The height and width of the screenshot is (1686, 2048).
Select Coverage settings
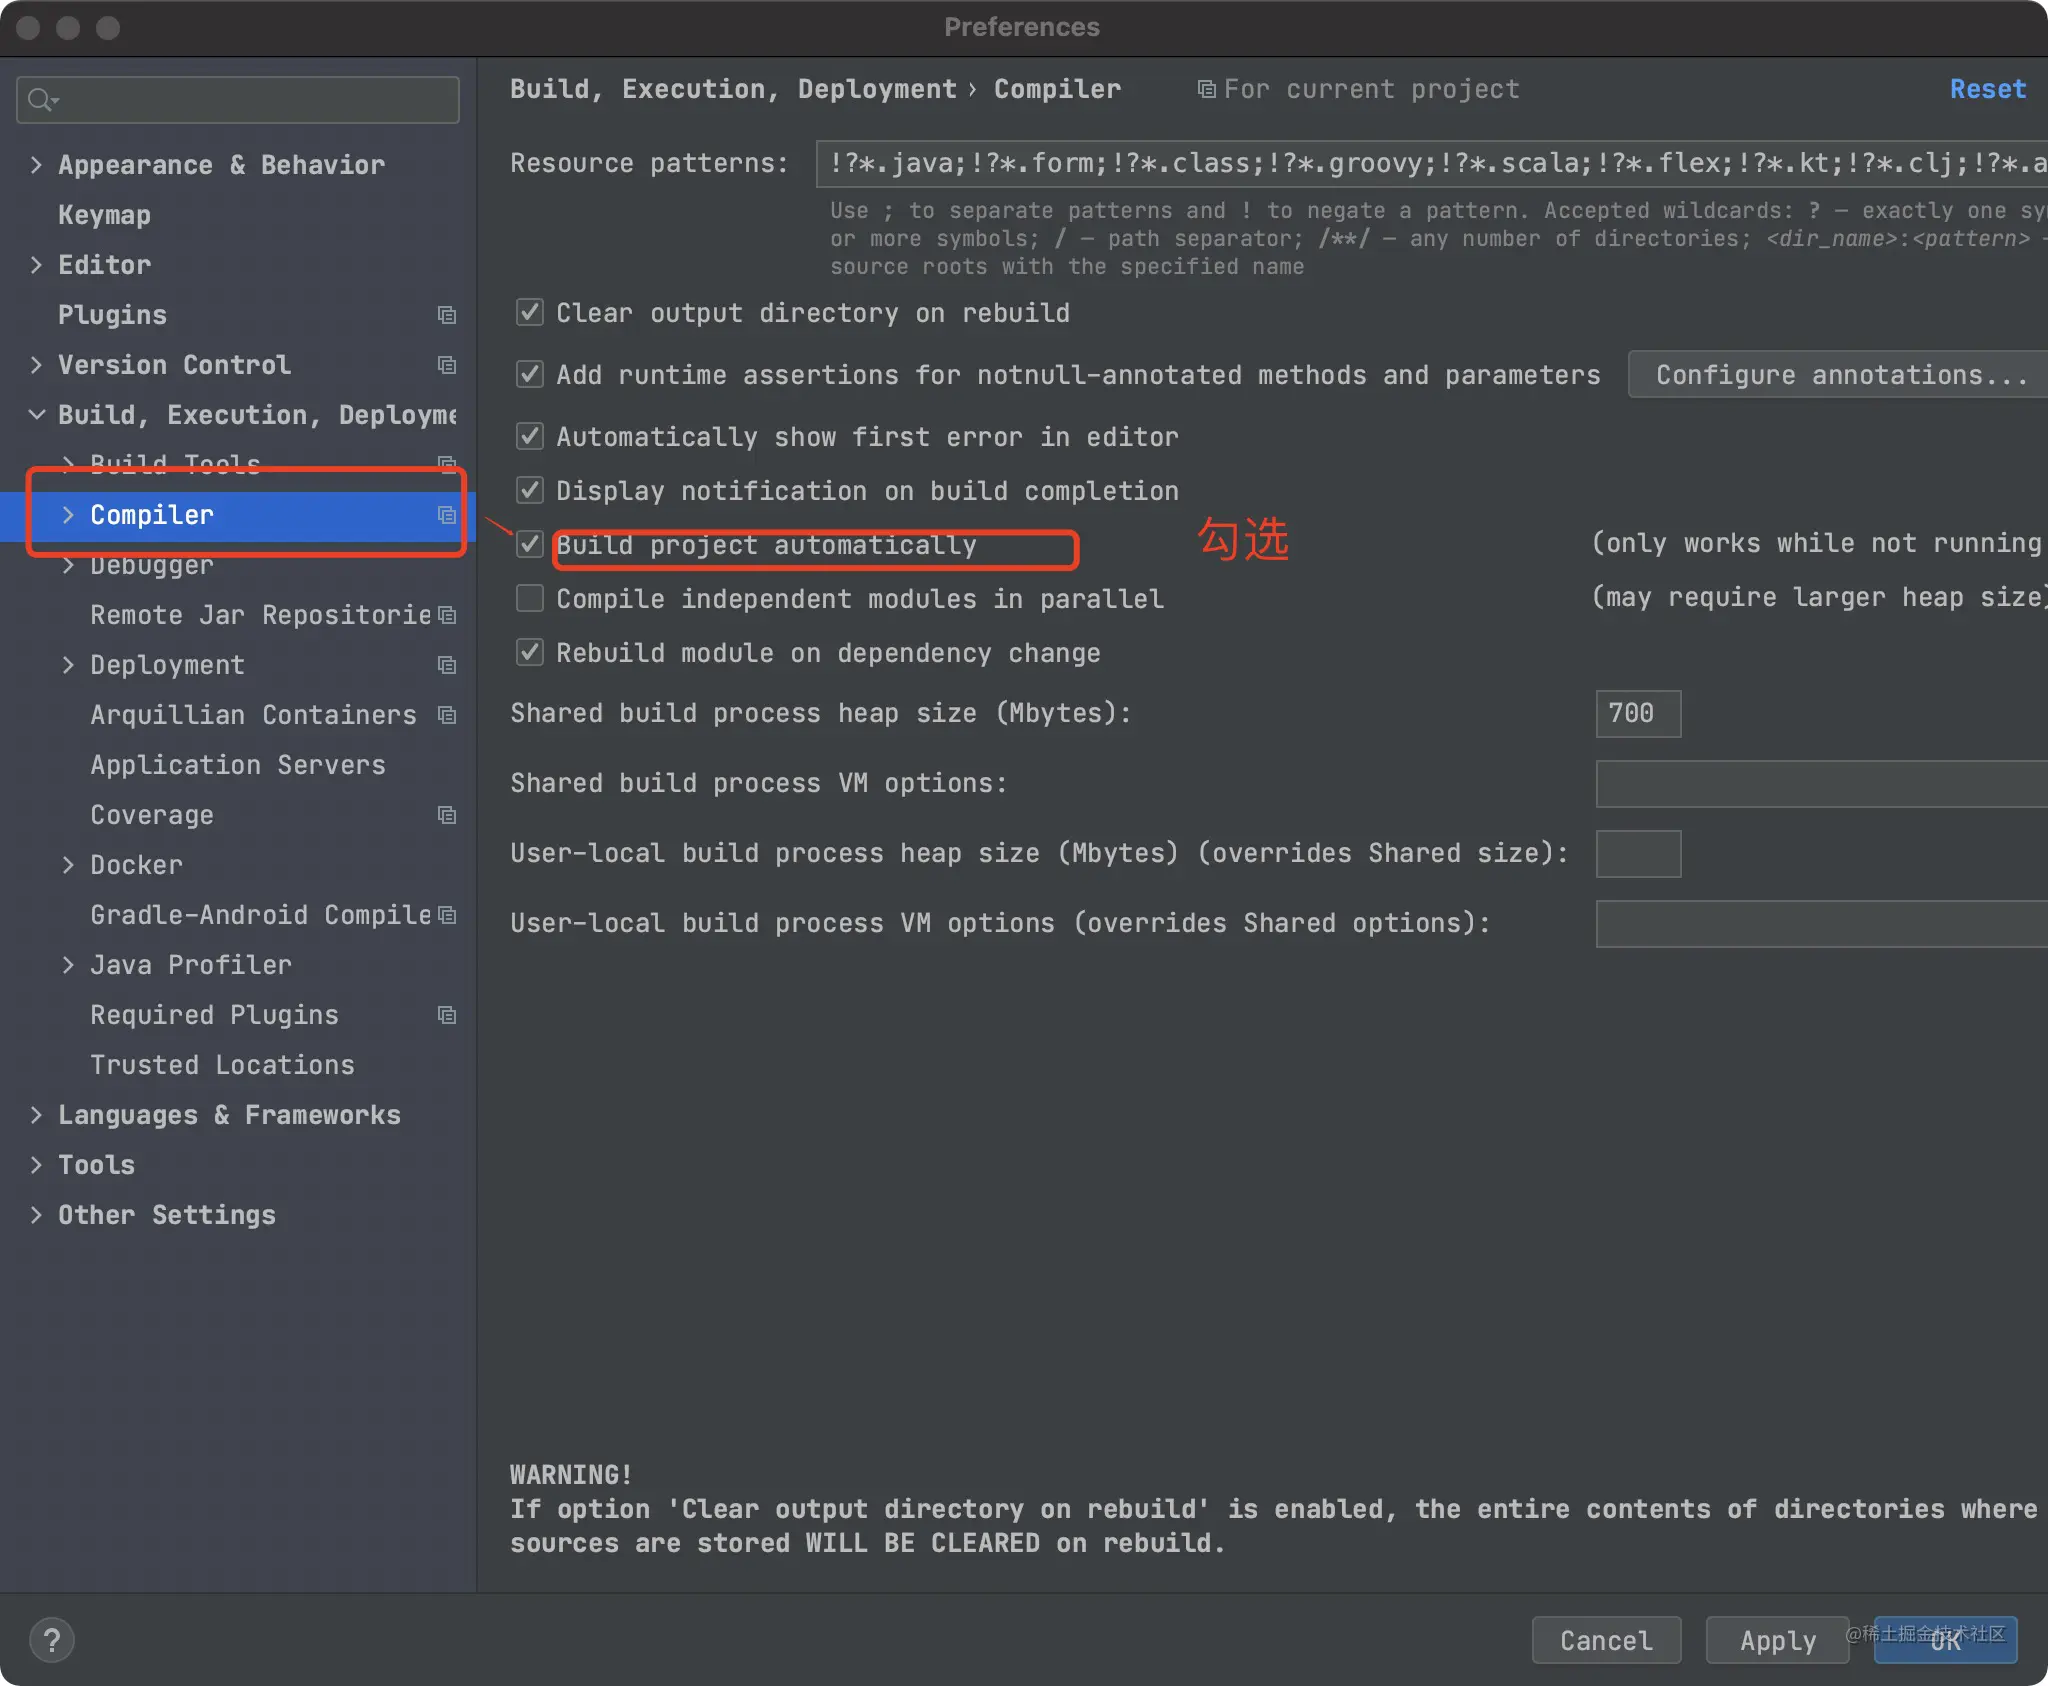[152, 815]
